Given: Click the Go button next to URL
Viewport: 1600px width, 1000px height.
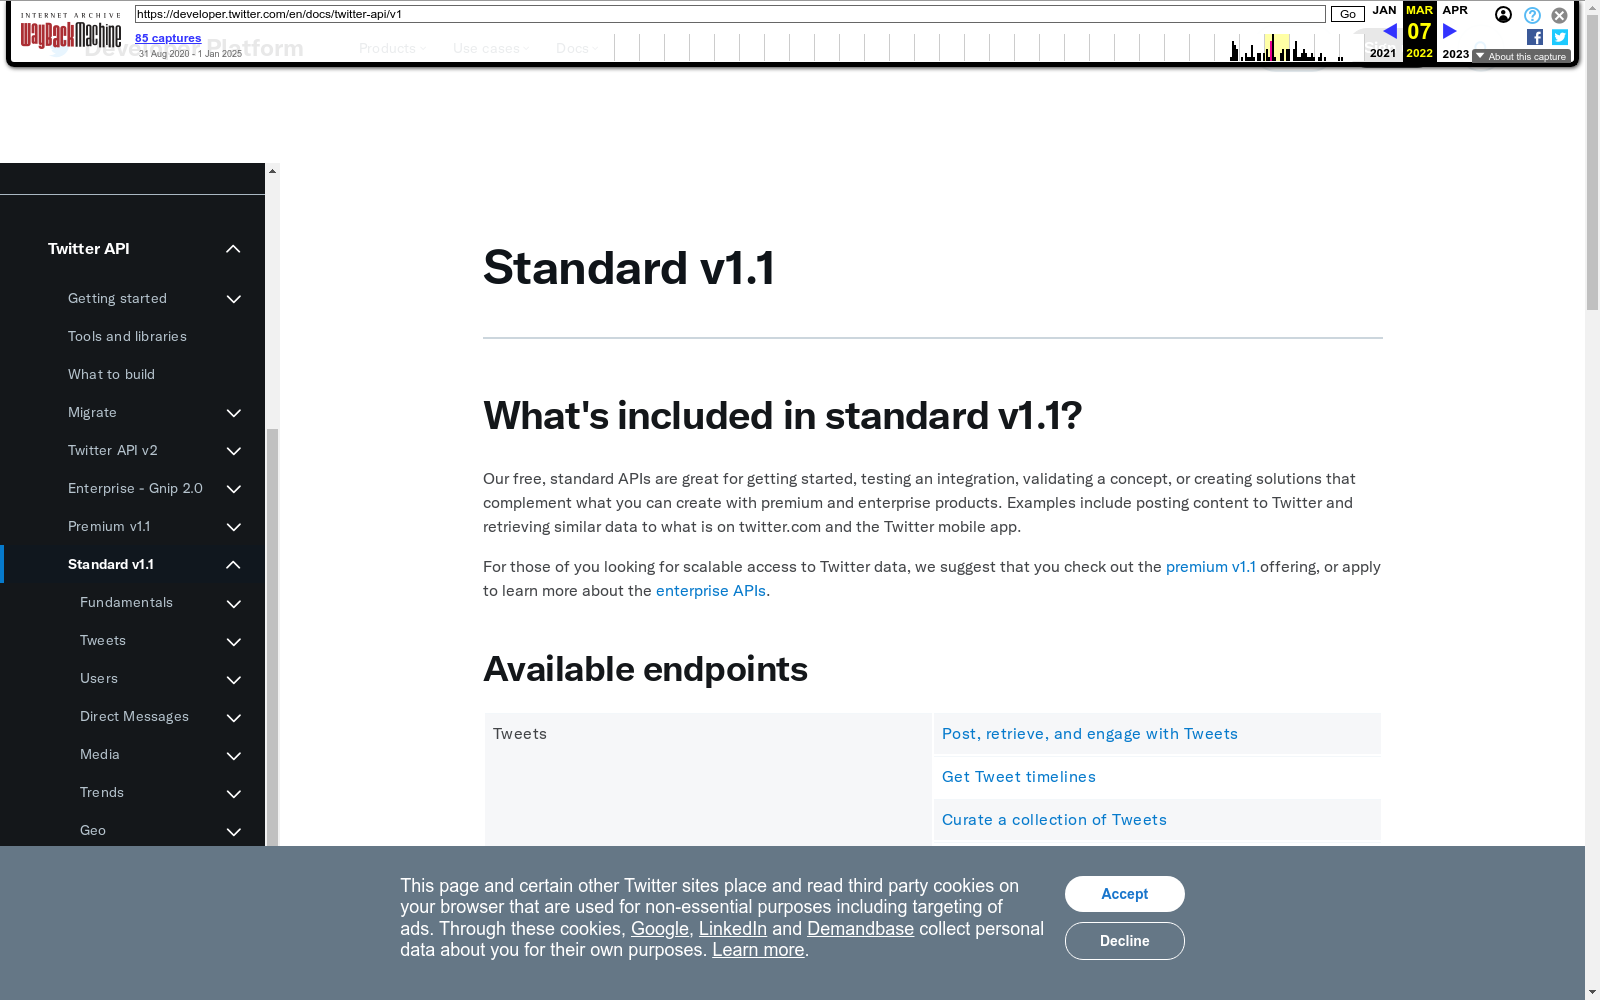Looking at the screenshot, I should tap(1347, 14).
